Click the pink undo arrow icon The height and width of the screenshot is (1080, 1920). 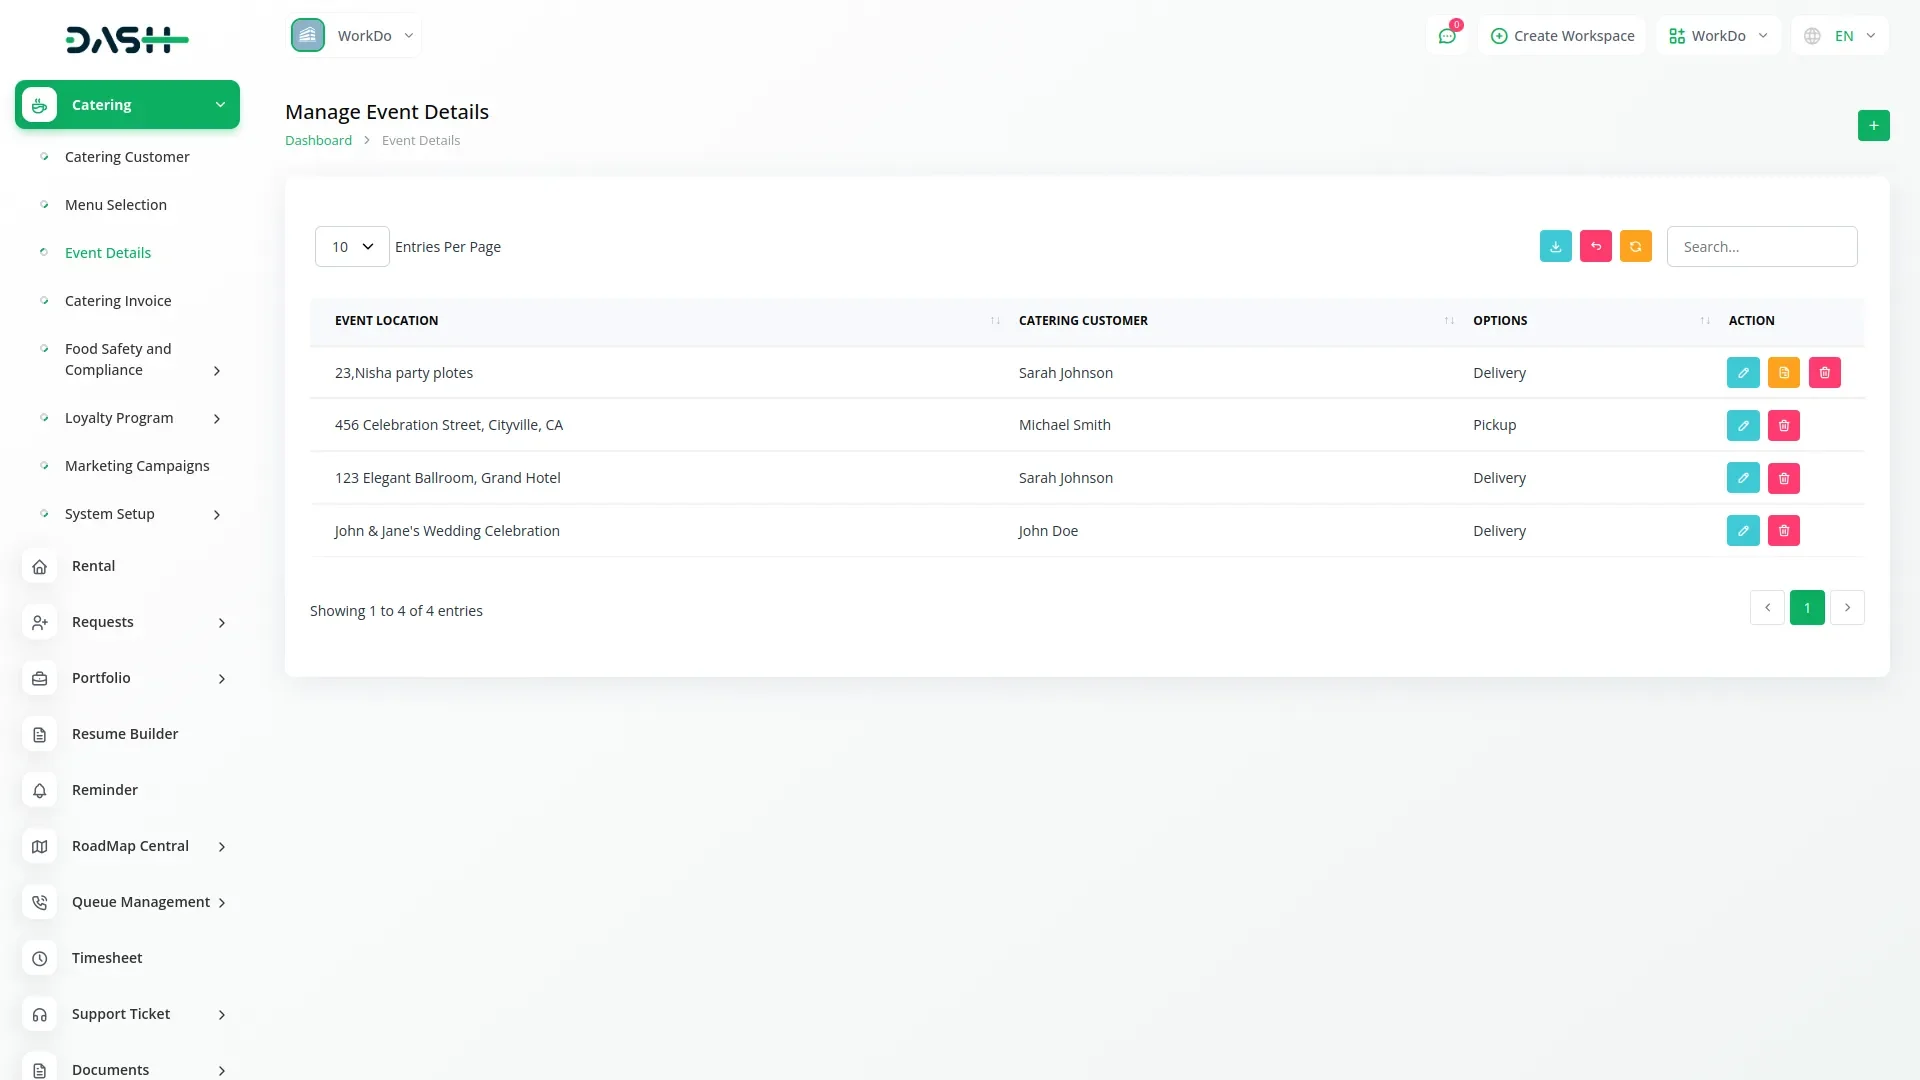[1595, 247]
